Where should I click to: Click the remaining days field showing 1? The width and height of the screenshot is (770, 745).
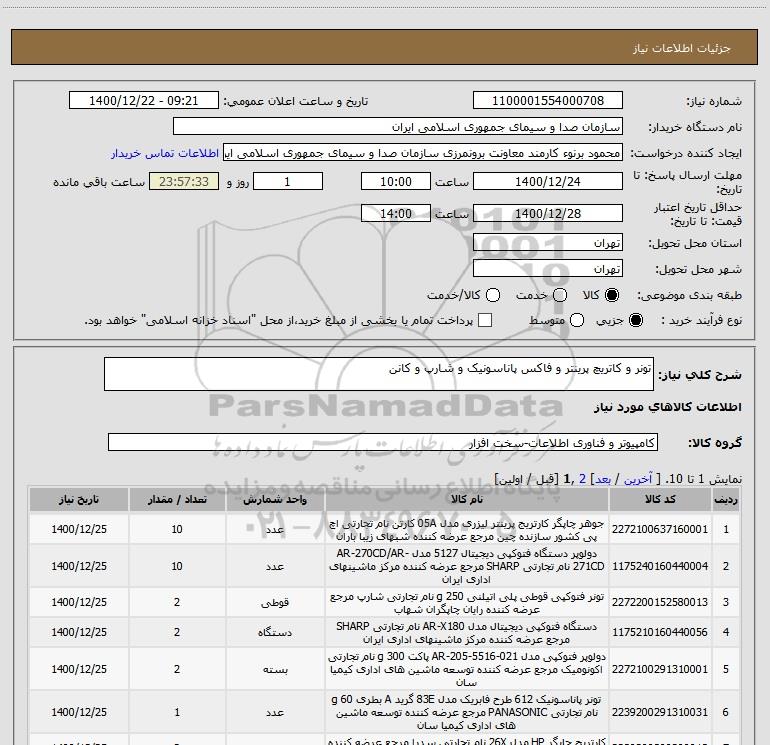(288, 182)
